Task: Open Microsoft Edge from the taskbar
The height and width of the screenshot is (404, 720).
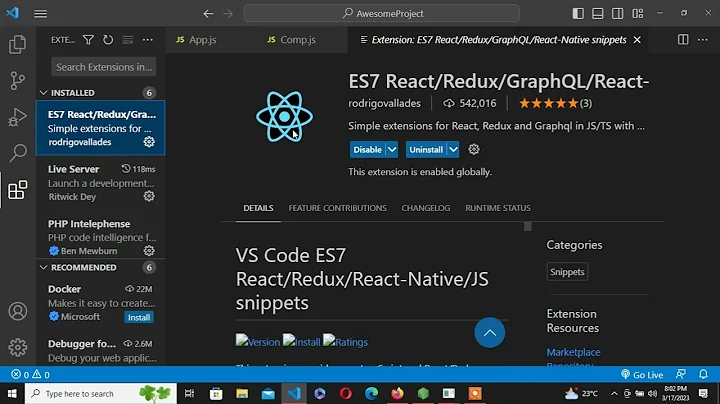Action: pyautogui.click(x=371, y=393)
